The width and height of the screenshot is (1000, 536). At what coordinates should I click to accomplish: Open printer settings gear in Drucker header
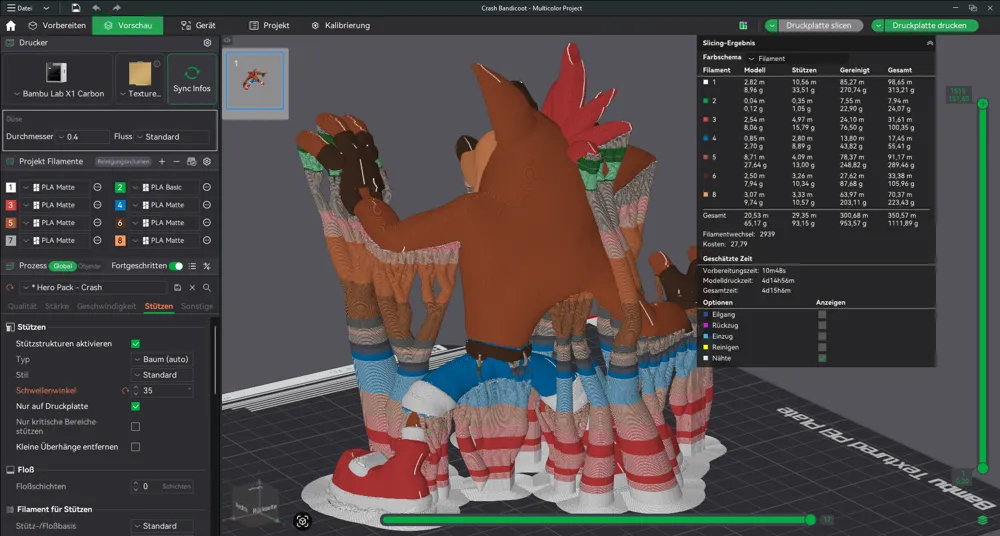click(x=207, y=43)
